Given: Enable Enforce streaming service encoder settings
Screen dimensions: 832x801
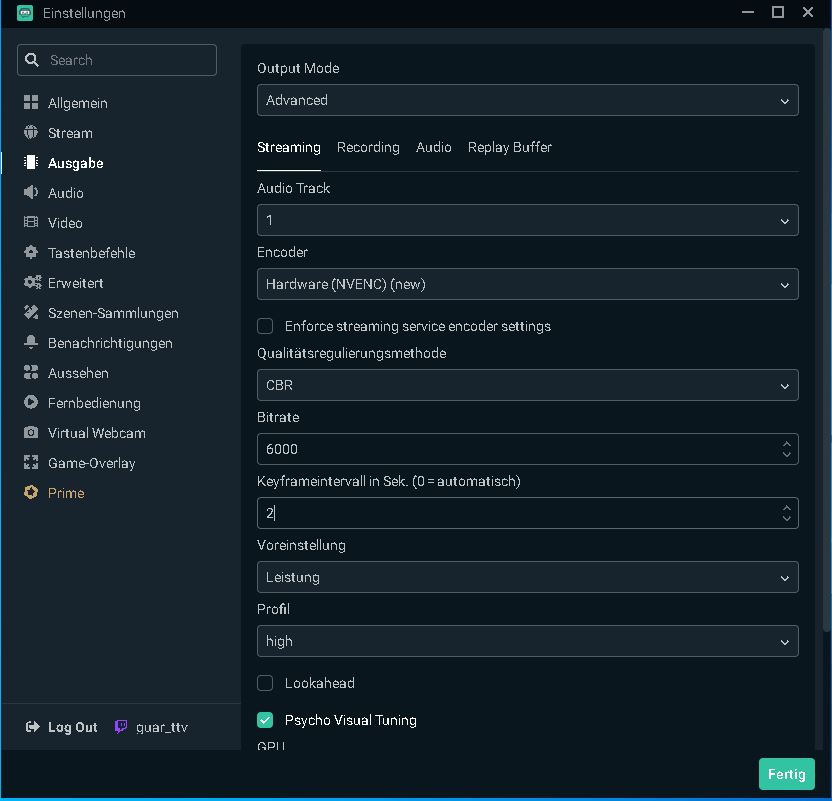Looking at the screenshot, I should click(265, 326).
